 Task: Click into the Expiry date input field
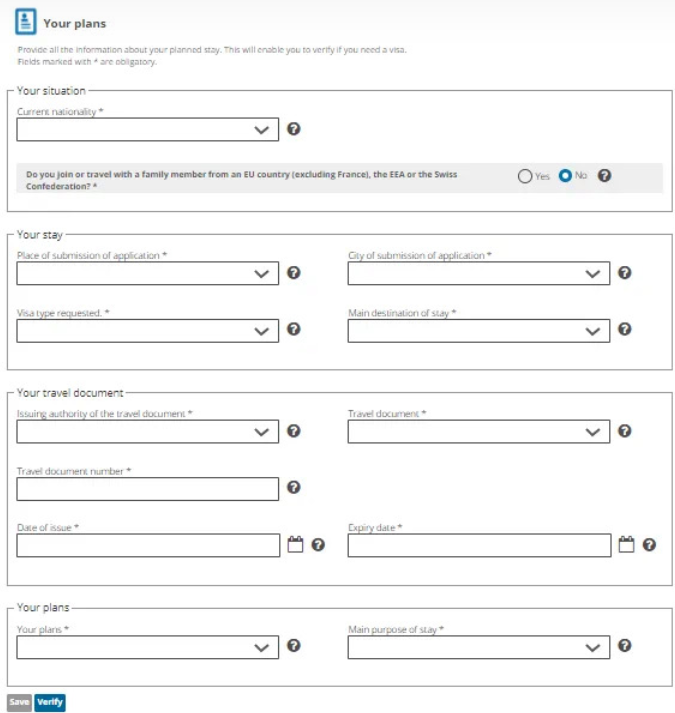click(x=479, y=545)
